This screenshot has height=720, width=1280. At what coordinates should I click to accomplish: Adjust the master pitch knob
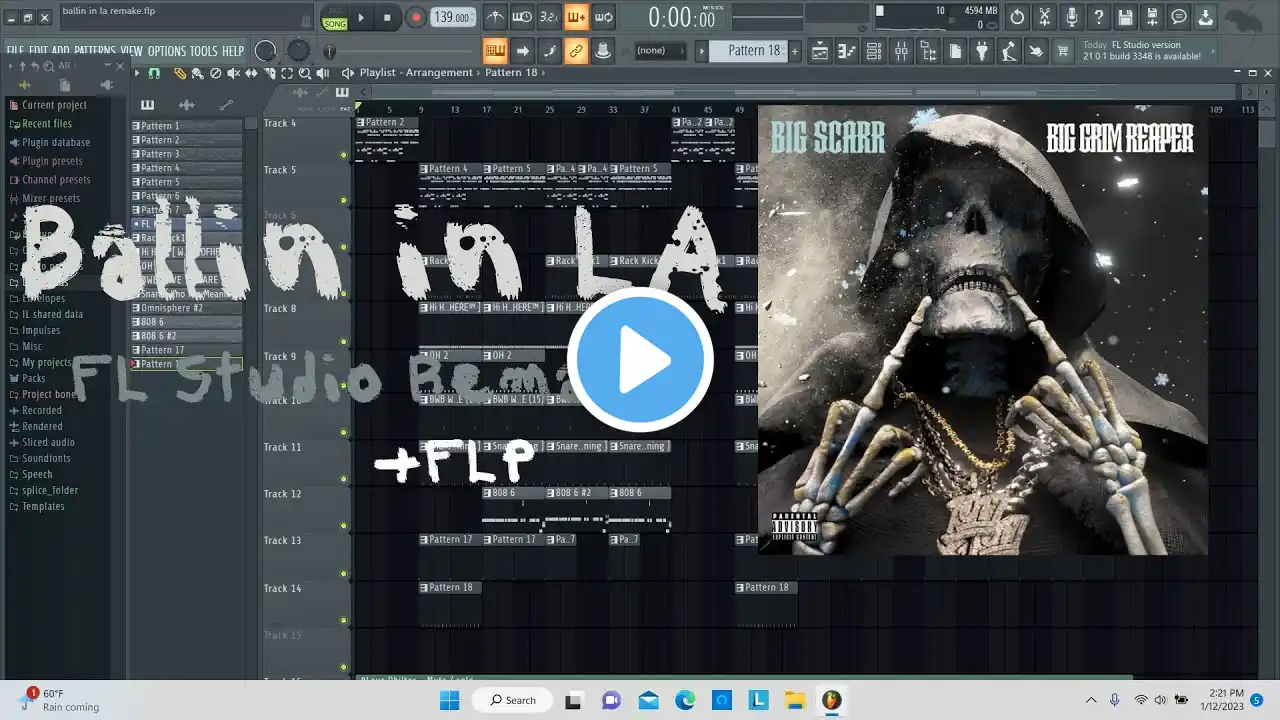299,51
